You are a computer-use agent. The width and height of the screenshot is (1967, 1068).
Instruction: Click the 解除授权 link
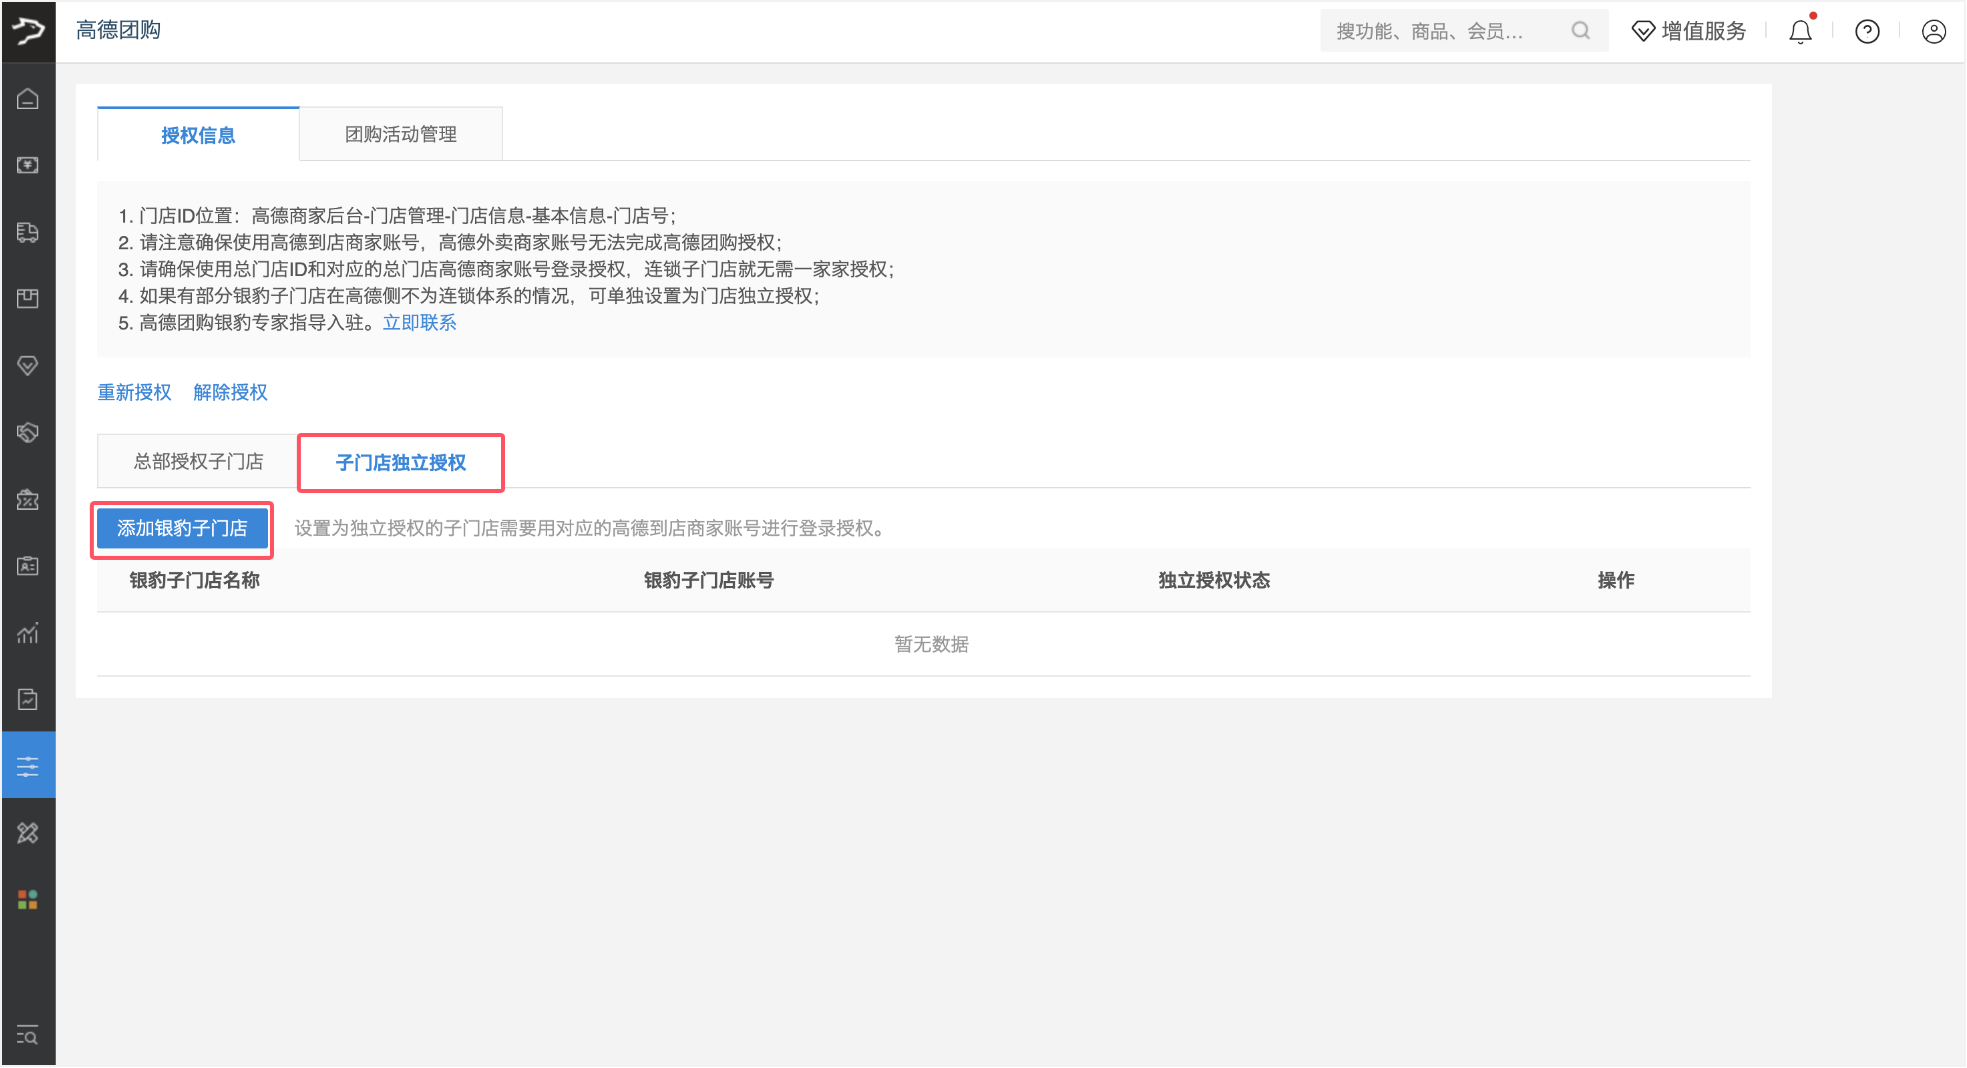pyautogui.click(x=230, y=392)
